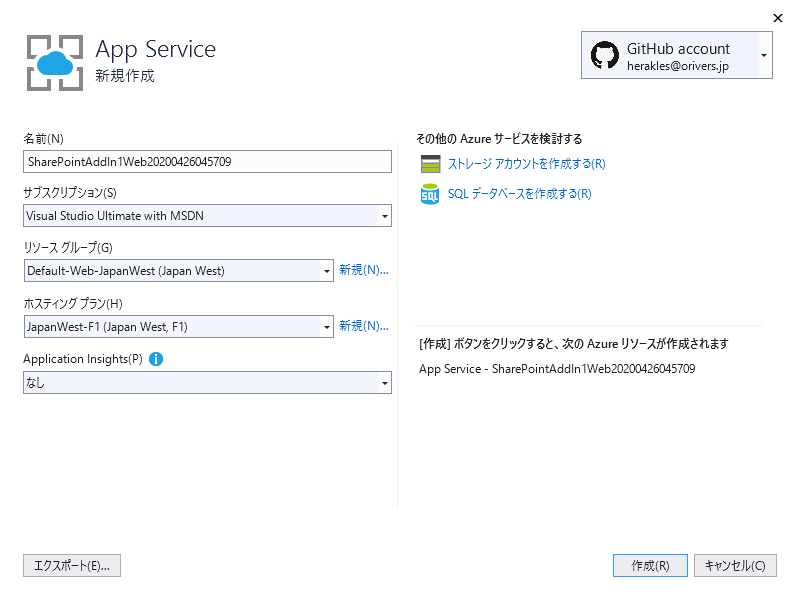Expand the サブスクリプション dropdown
This screenshot has height=596, width=797.
tap(385, 216)
